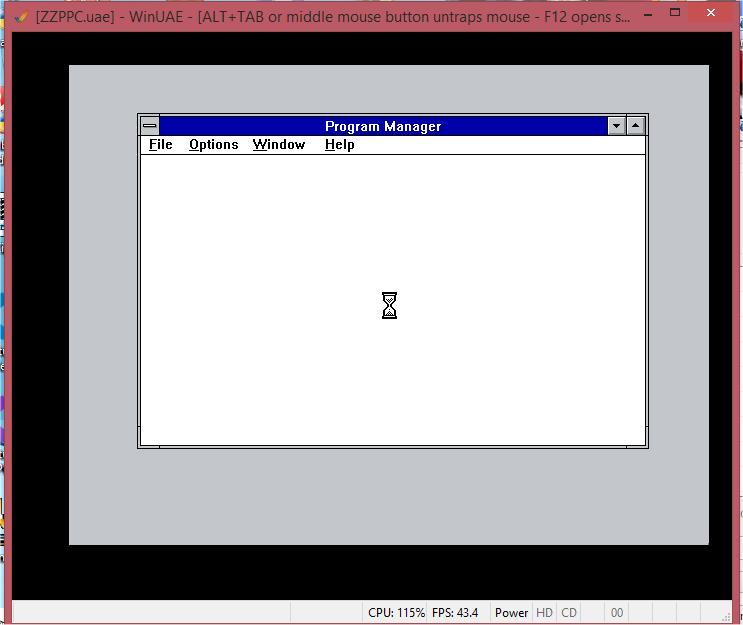Click the 00 floppy track indicator
Image resolution: width=743 pixels, height=625 pixels.
616,613
